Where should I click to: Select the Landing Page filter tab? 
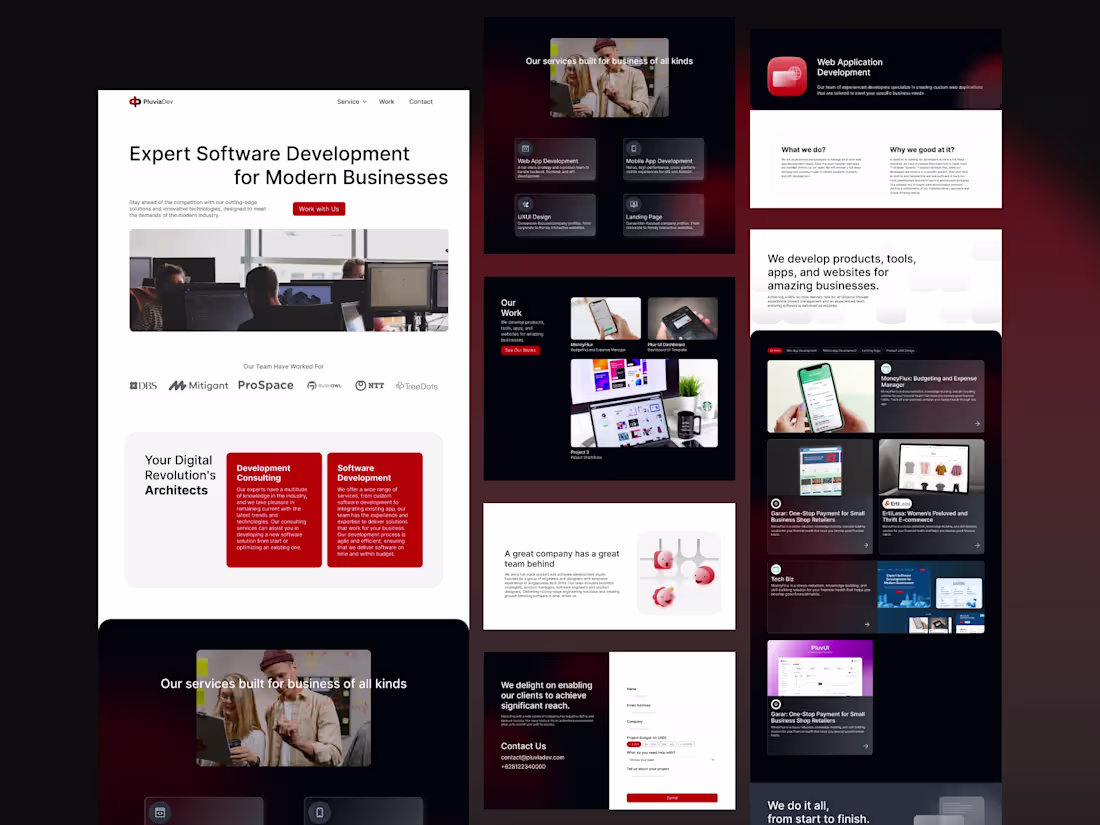[871, 351]
